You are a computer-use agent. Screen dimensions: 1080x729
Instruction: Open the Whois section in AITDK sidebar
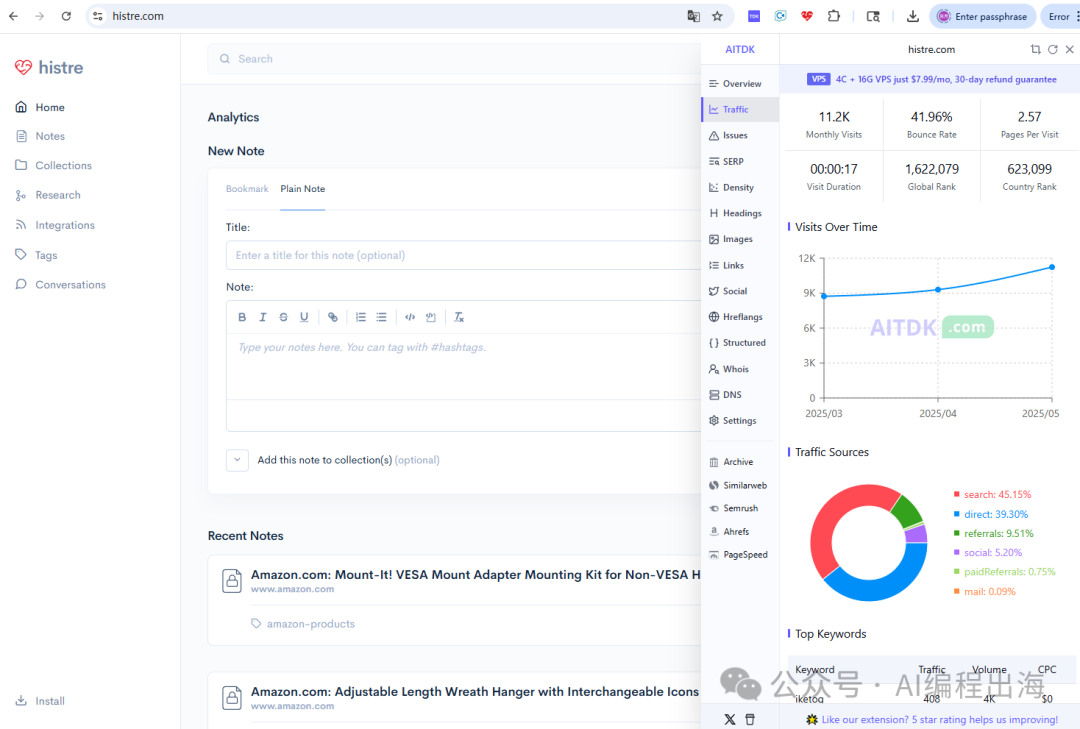point(735,369)
